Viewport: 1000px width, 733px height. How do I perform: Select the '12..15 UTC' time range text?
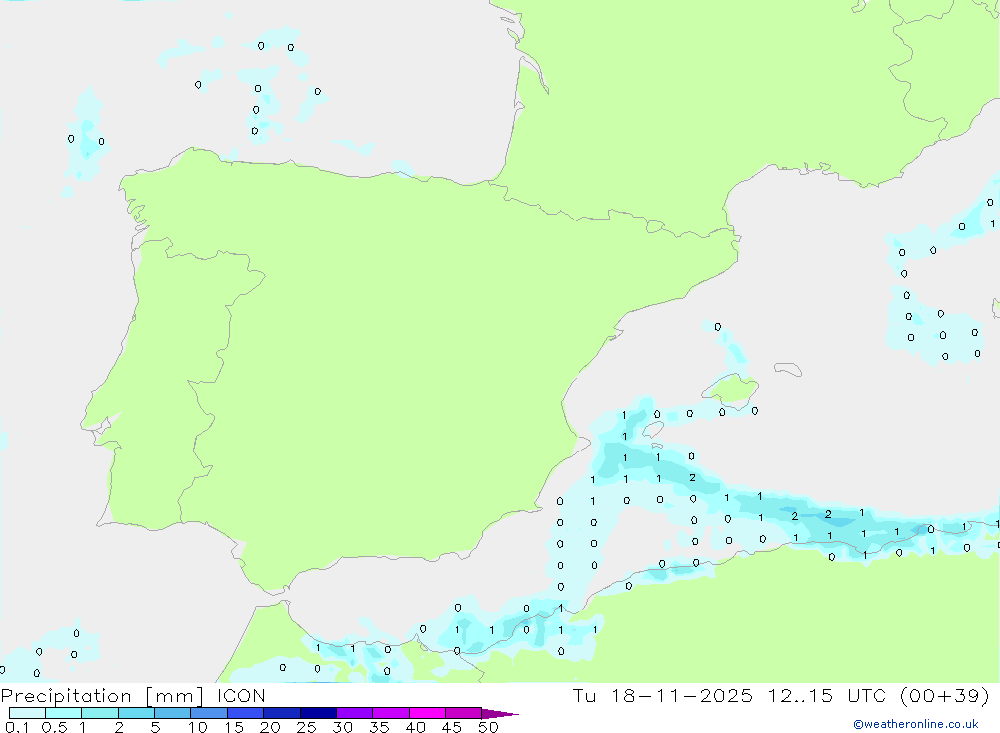tap(829, 695)
